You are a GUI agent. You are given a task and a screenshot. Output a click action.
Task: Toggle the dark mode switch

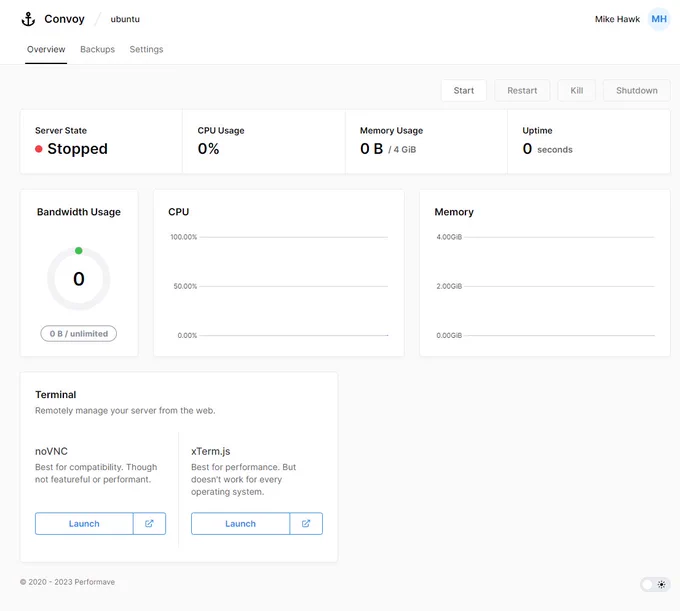pyautogui.click(x=655, y=584)
